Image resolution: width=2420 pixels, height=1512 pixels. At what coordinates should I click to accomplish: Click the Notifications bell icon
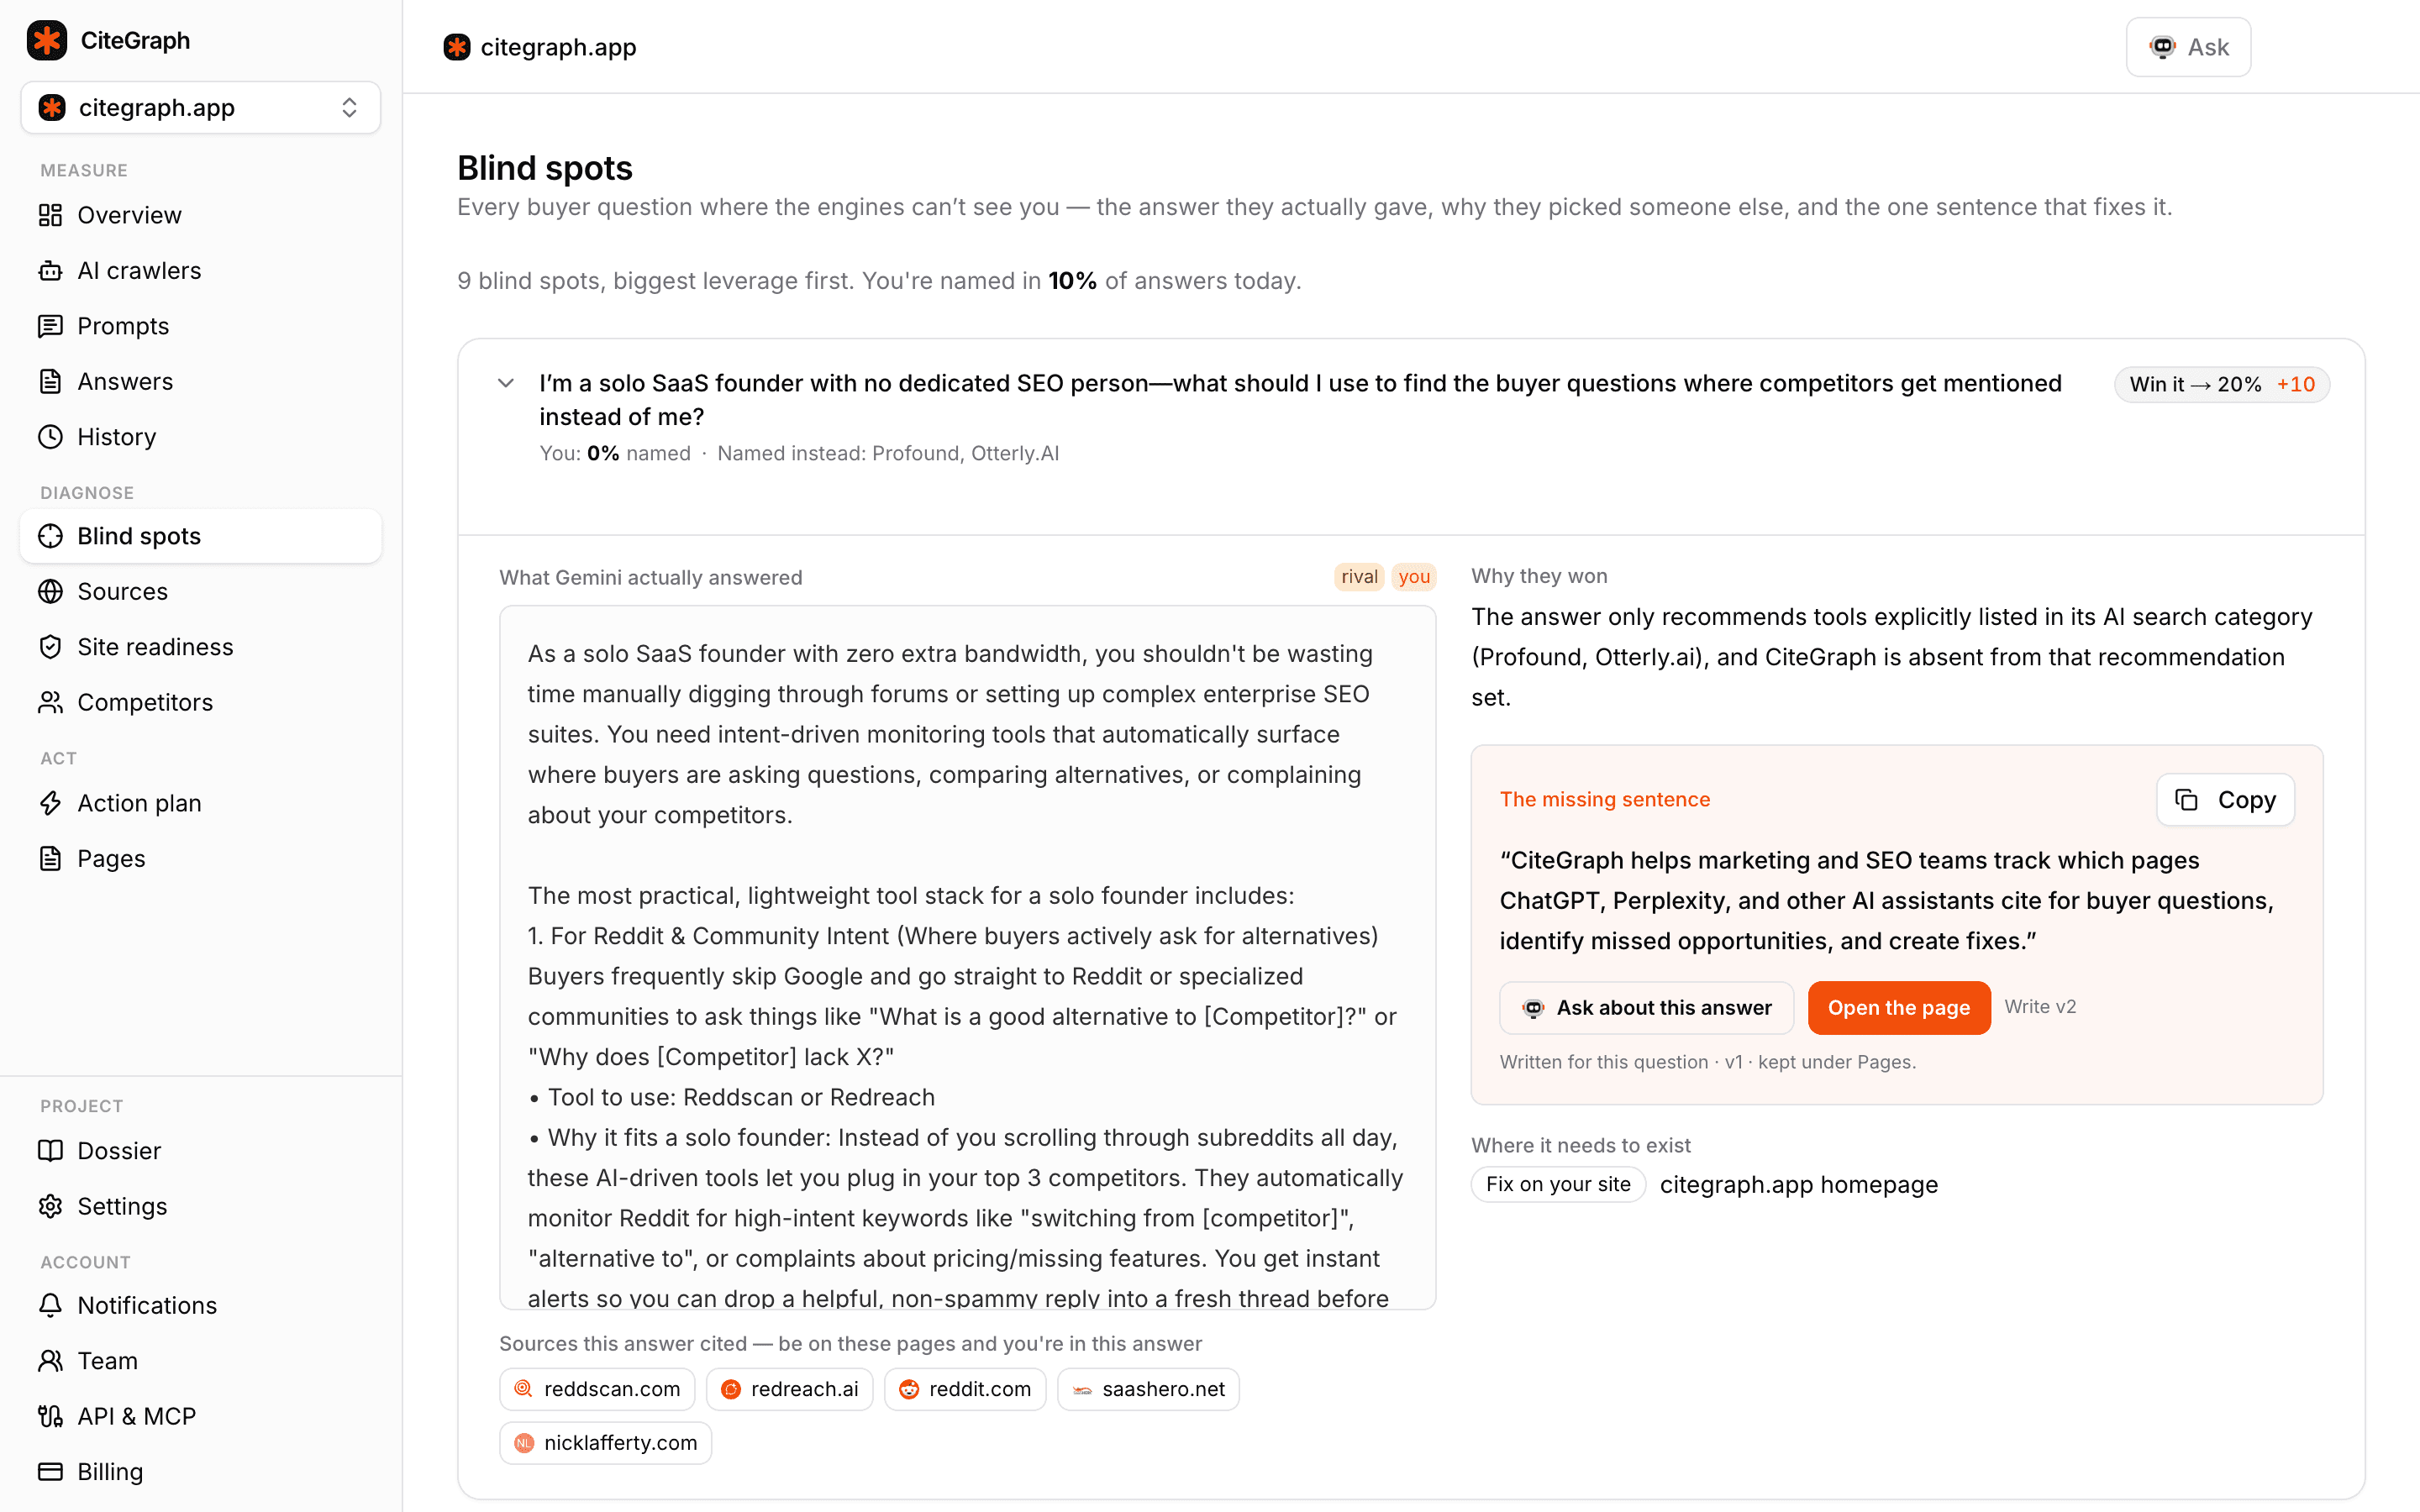tap(50, 1305)
